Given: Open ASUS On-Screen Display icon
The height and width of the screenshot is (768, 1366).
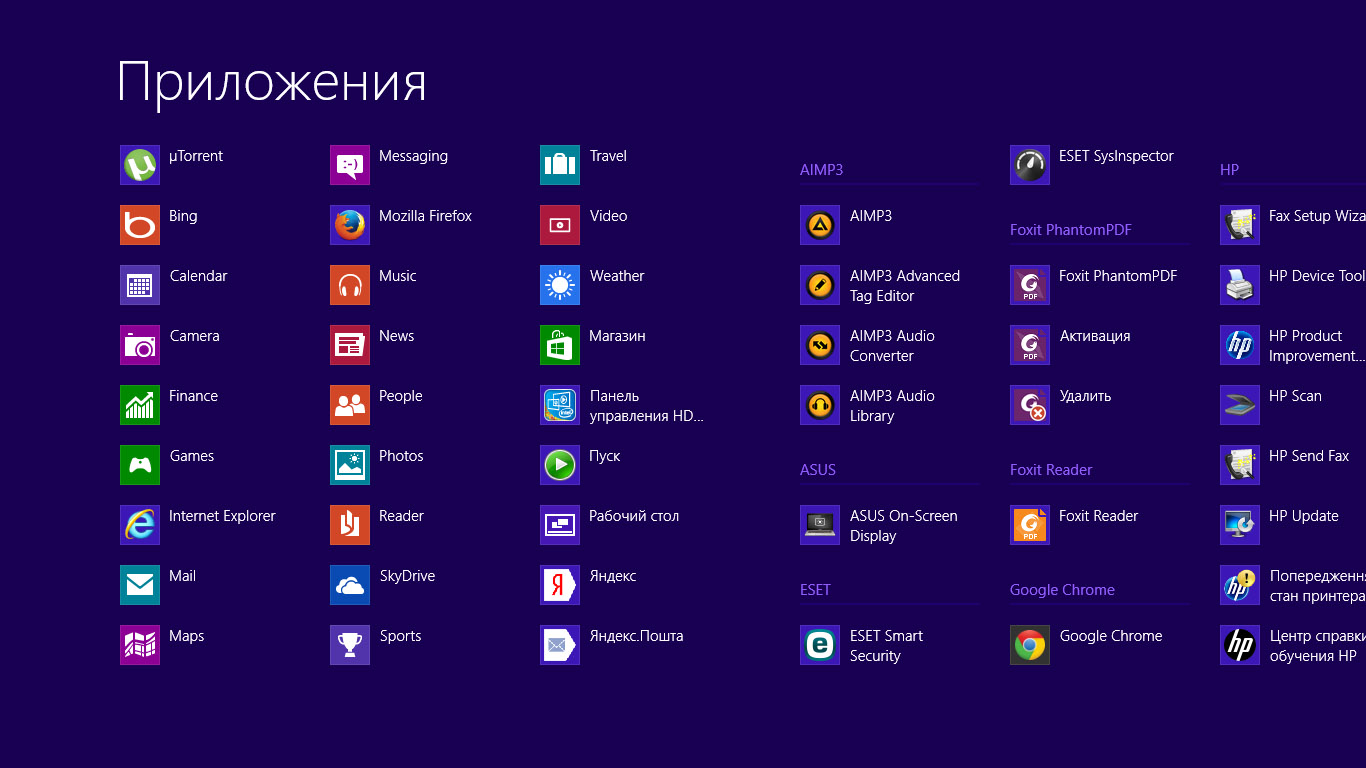Looking at the screenshot, I should point(820,525).
